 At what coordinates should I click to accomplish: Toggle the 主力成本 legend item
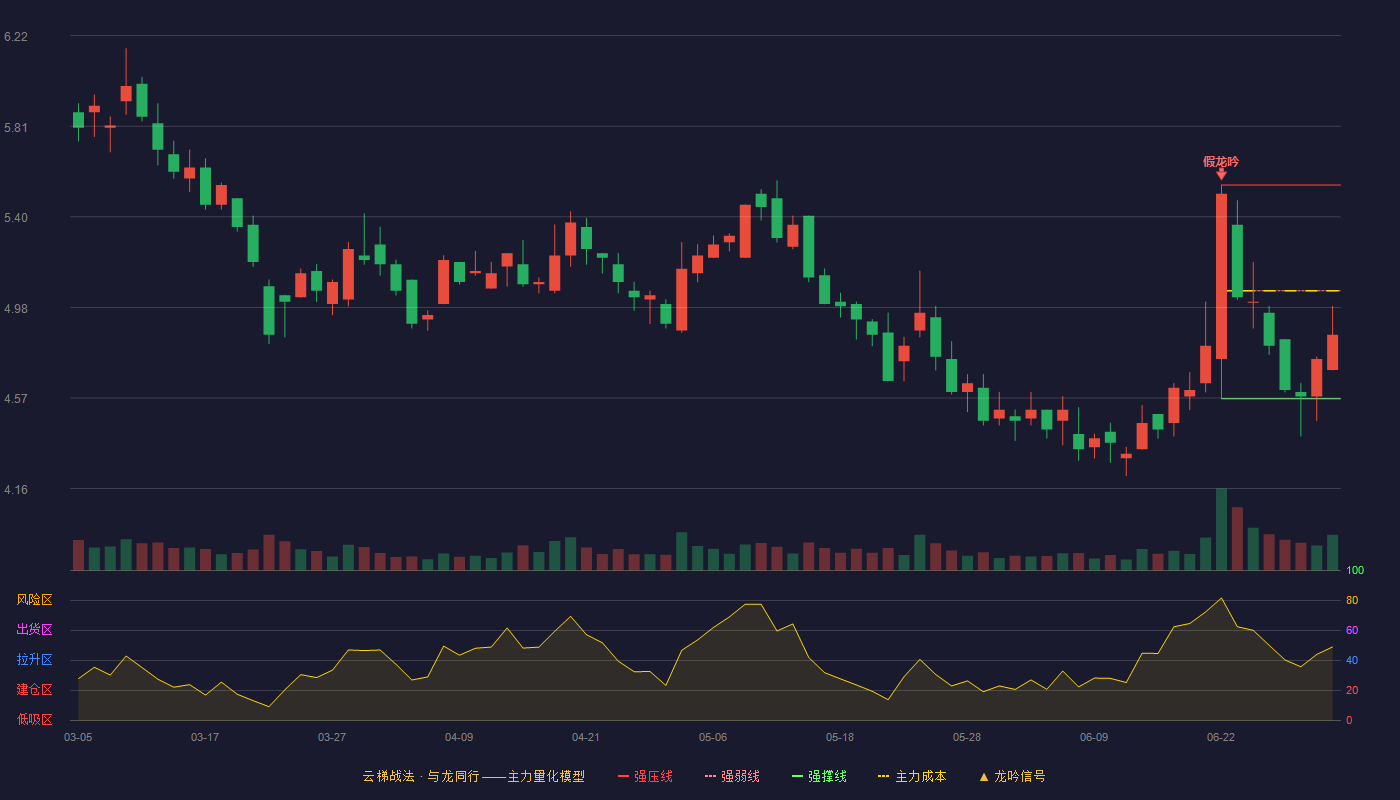[912, 776]
